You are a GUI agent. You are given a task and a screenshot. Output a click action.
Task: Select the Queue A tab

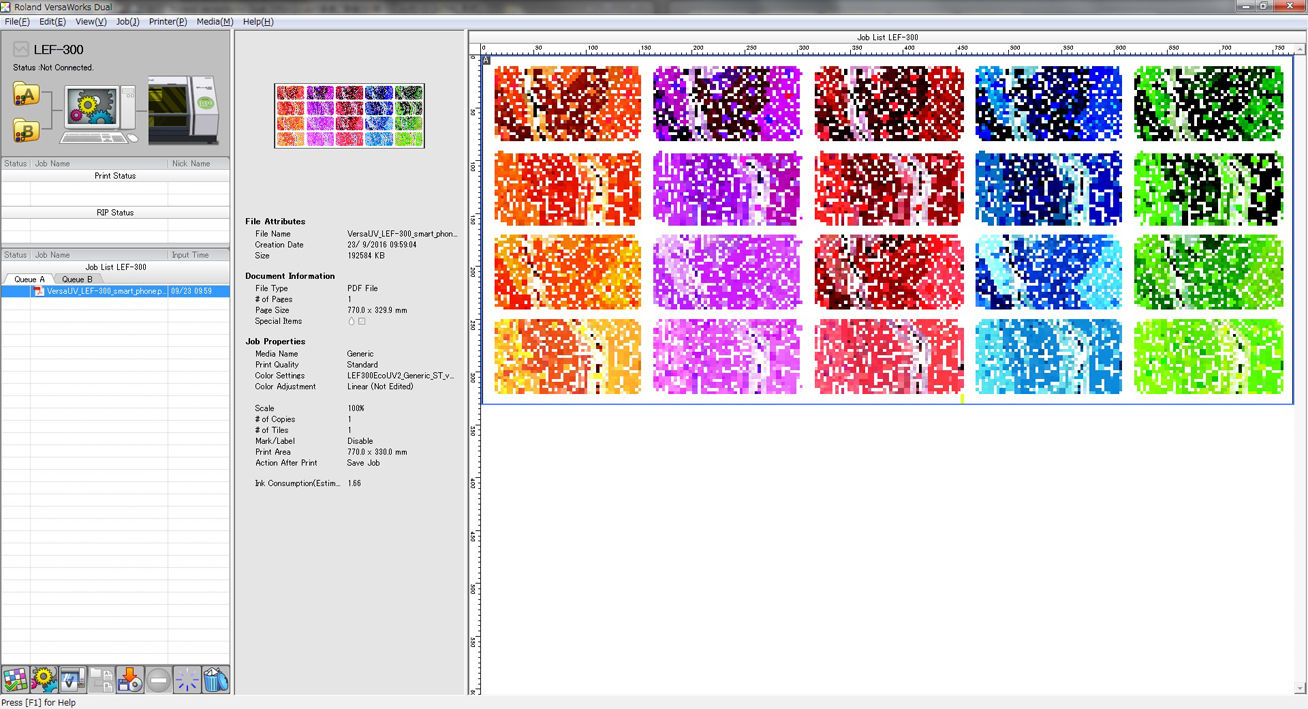coord(29,279)
